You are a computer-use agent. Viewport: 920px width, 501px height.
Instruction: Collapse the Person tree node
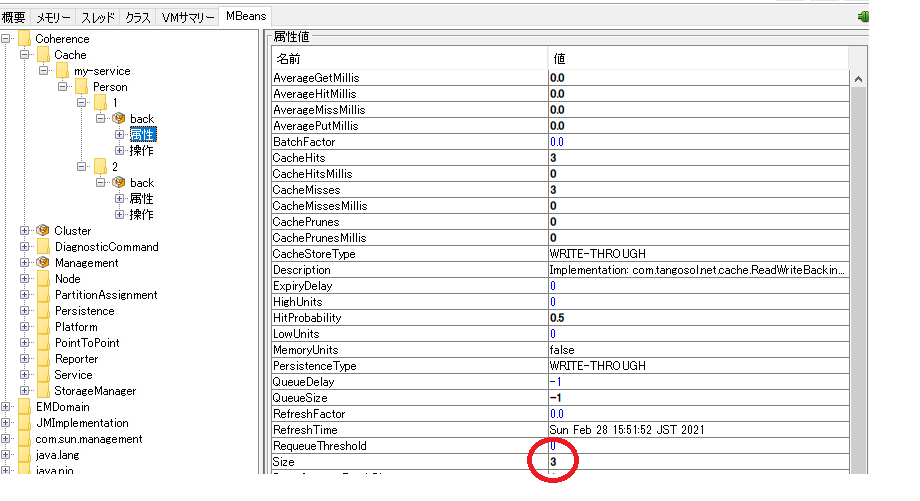[x=63, y=86]
